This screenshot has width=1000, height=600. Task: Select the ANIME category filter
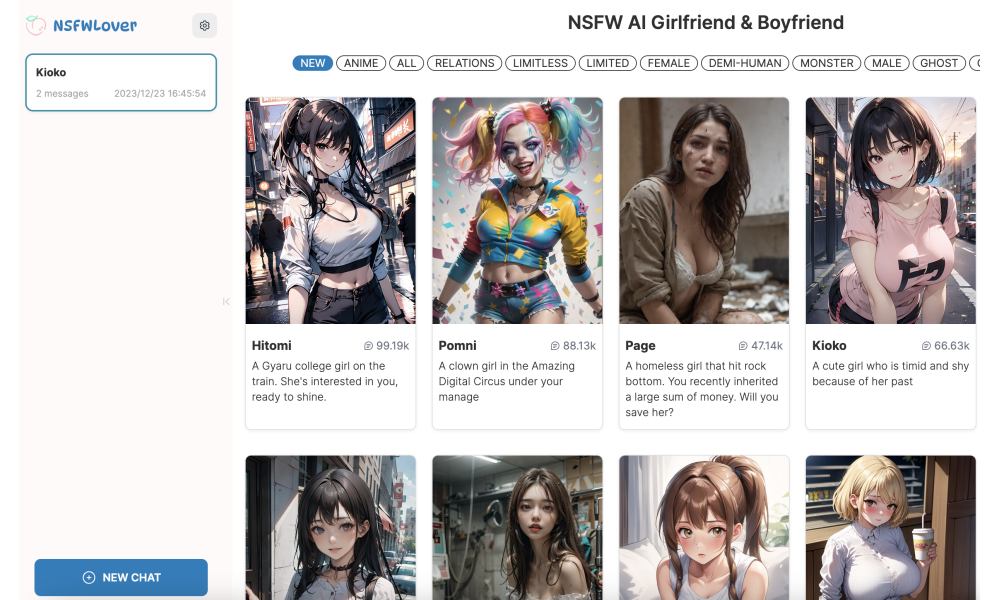point(361,63)
